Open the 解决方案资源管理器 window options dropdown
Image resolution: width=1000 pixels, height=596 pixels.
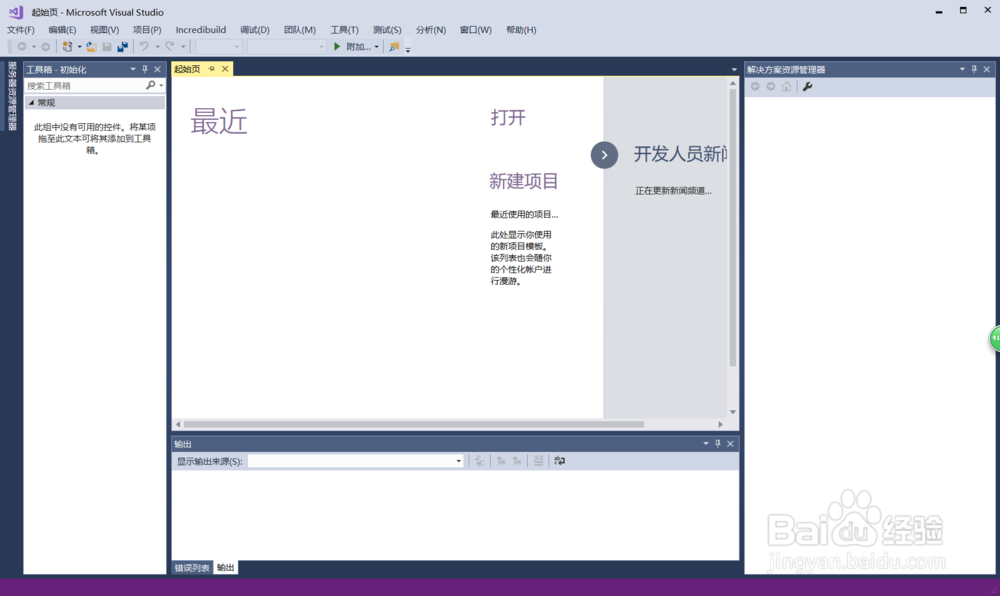pos(962,69)
